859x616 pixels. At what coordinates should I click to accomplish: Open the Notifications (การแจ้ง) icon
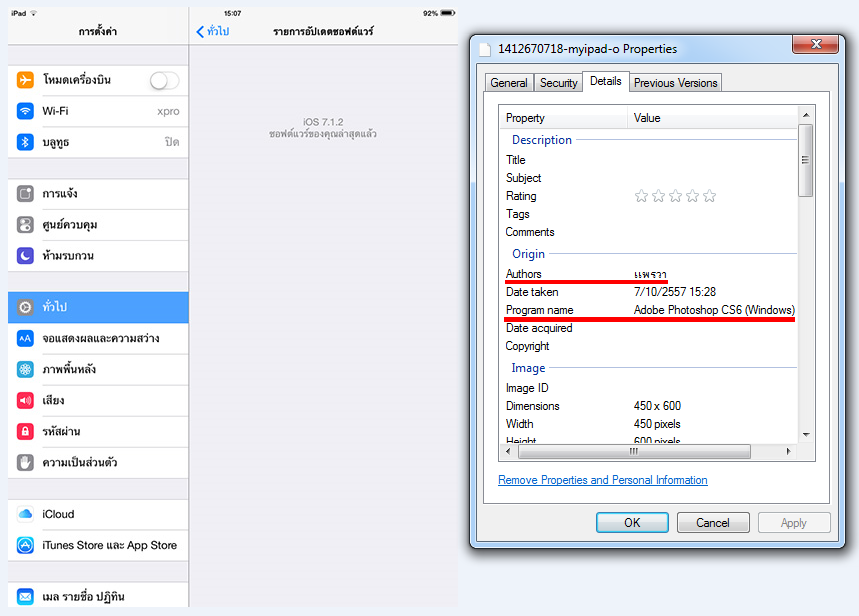(25, 193)
